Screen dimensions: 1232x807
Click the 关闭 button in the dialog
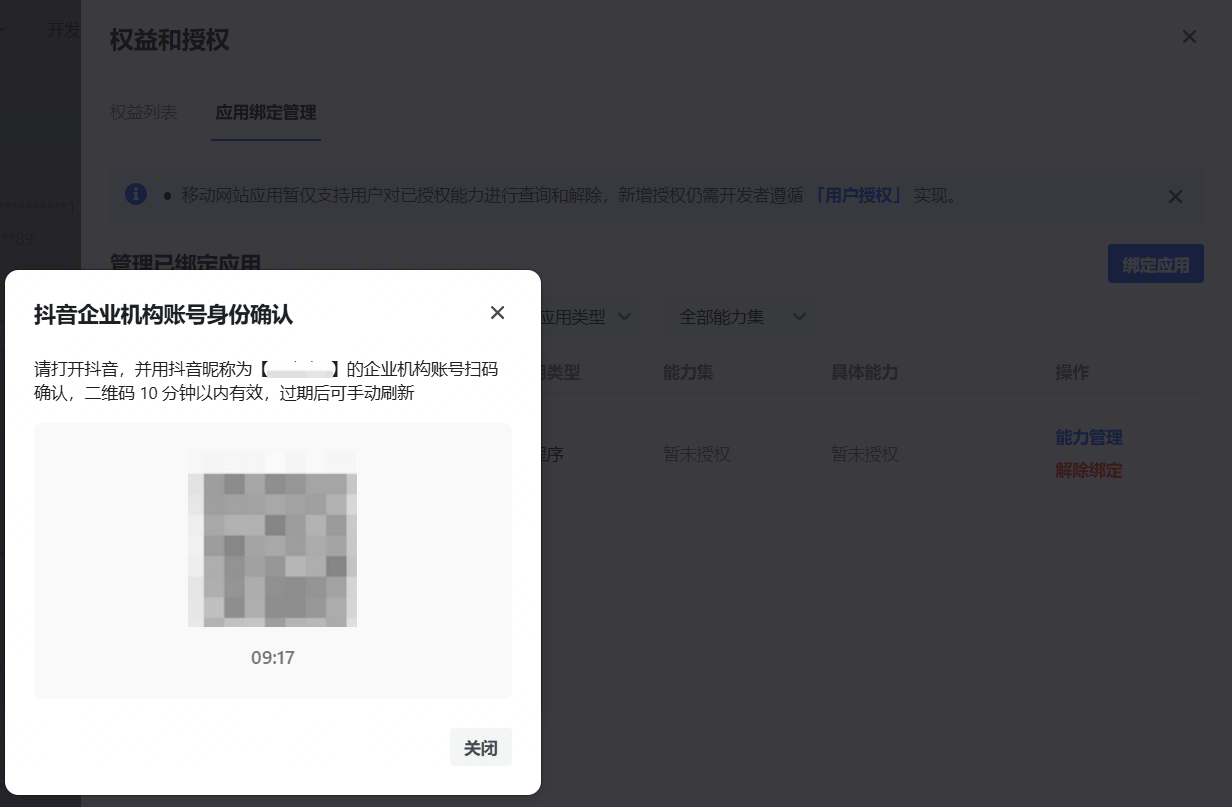pos(480,748)
